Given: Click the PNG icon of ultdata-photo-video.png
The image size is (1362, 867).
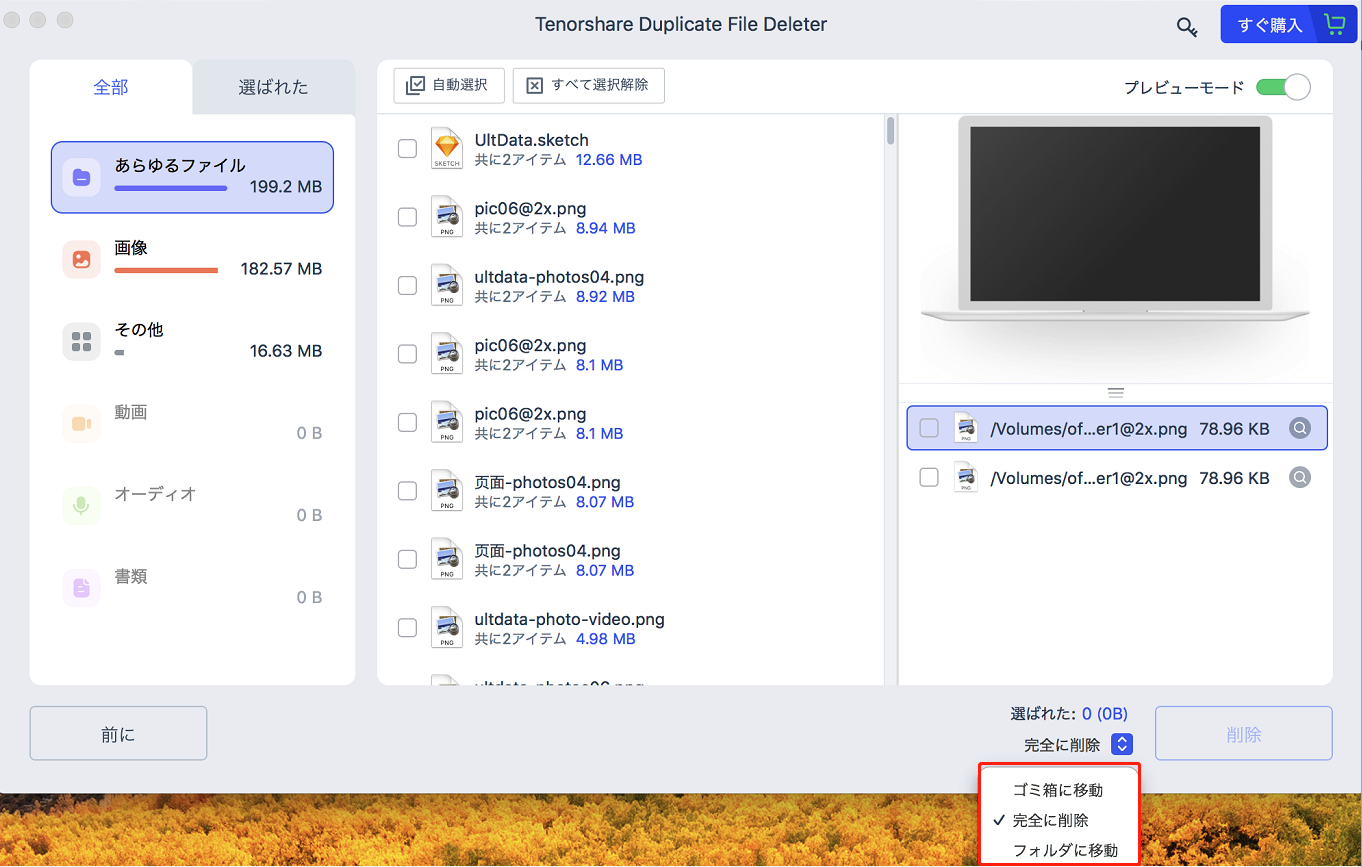Looking at the screenshot, I should [x=447, y=627].
